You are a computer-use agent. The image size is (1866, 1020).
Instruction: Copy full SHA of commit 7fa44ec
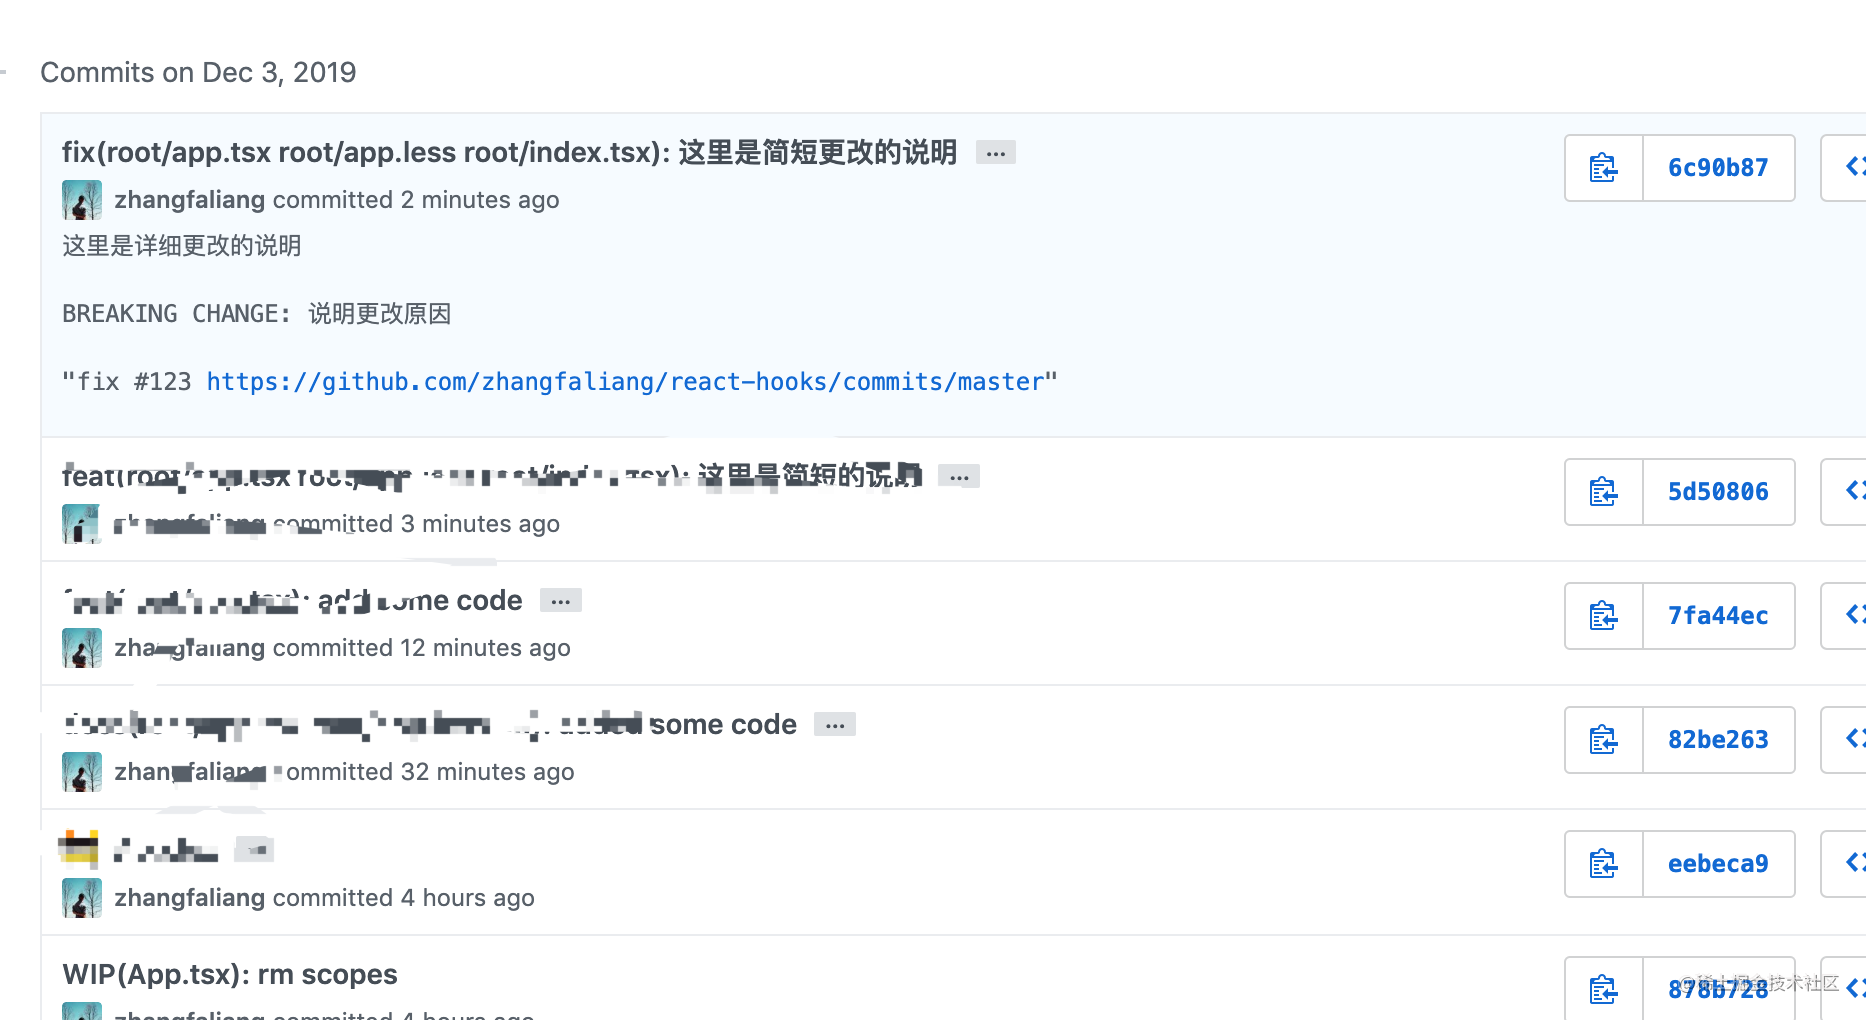tap(1604, 616)
